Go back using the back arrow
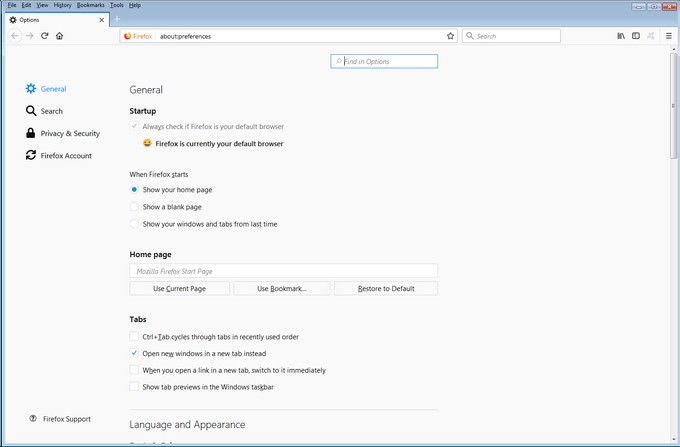Image resolution: width=680 pixels, height=447 pixels. click(15, 36)
